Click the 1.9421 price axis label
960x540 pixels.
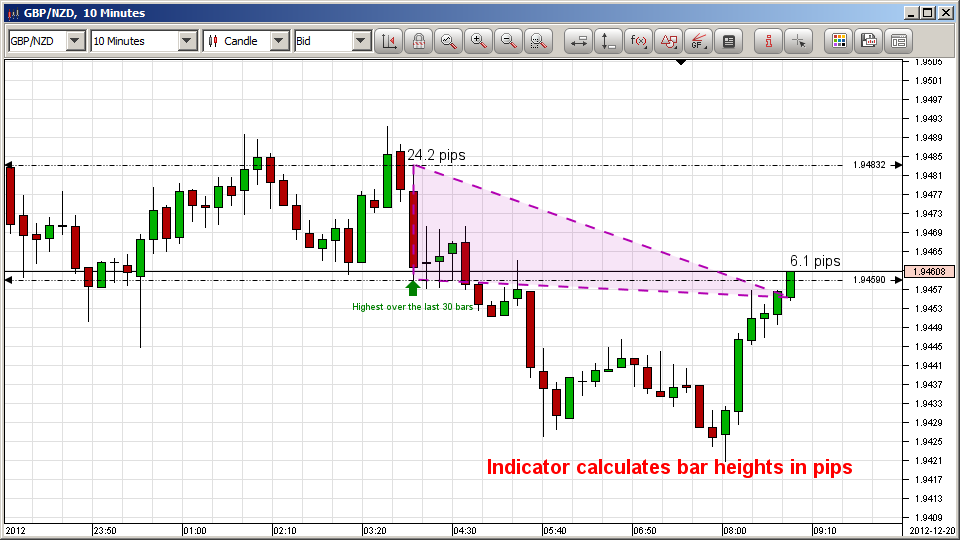tap(929, 460)
